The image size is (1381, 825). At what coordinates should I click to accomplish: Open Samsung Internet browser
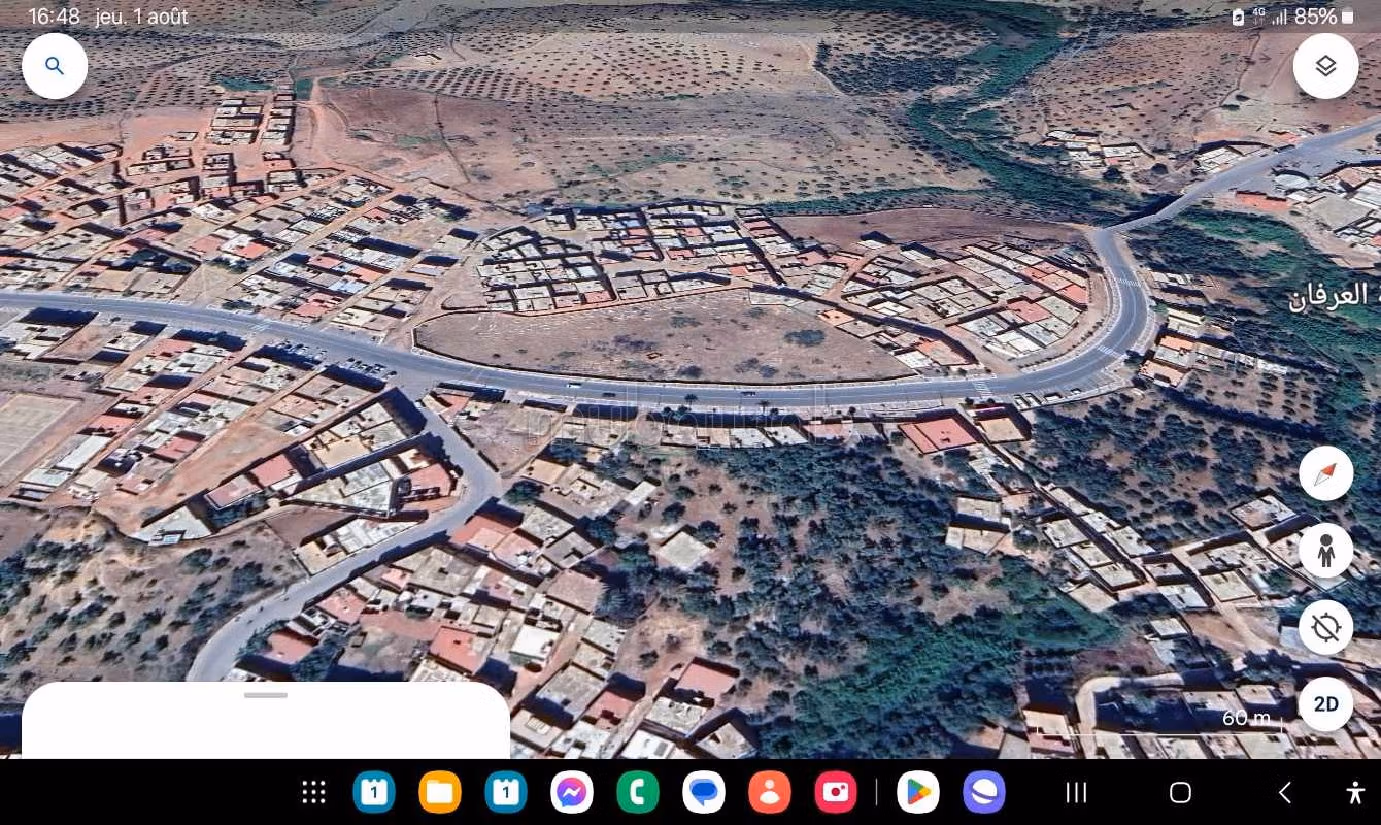(x=984, y=793)
